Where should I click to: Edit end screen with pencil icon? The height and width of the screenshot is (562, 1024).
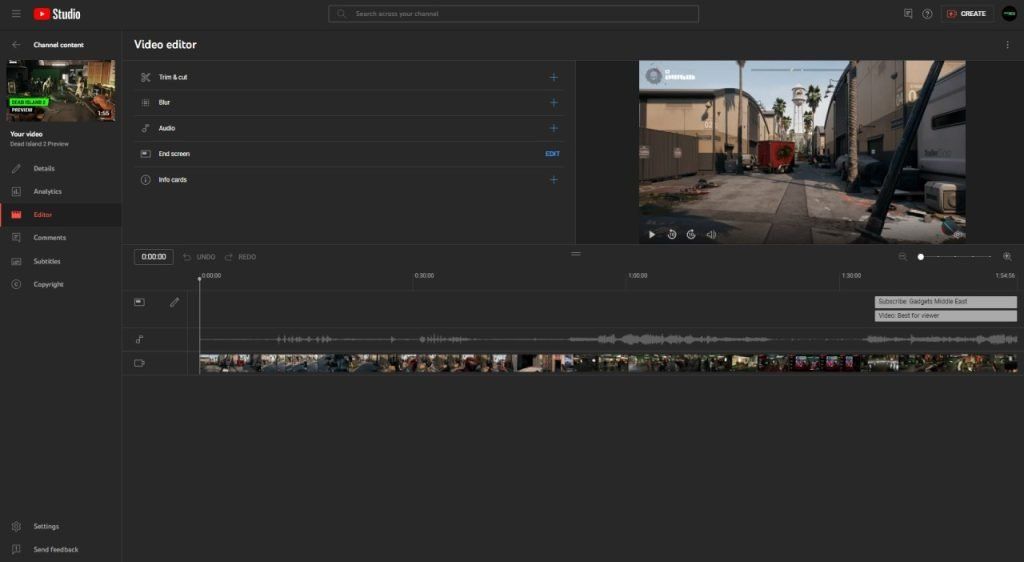coord(174,302)
